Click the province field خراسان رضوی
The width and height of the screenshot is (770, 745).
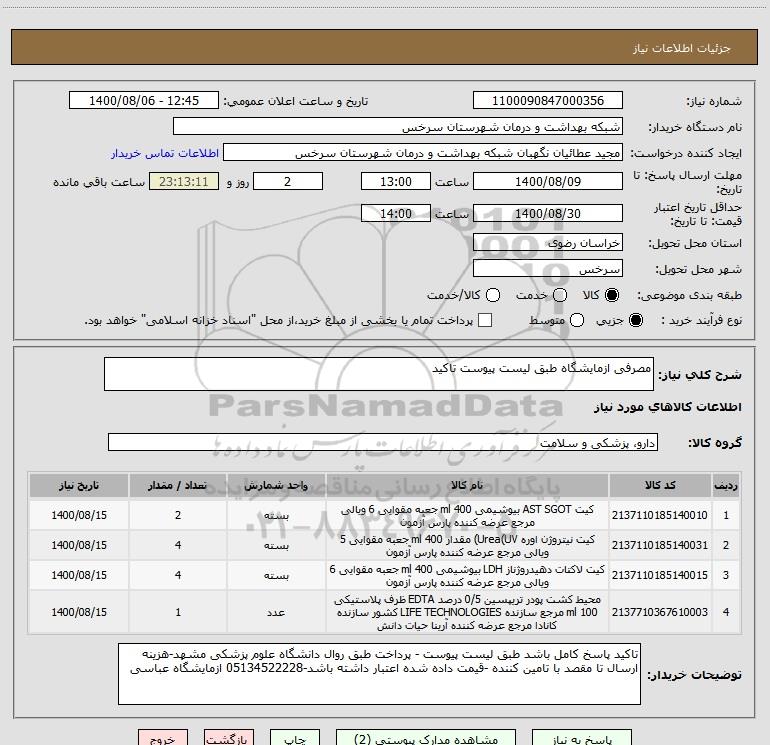tap(548, 242)
